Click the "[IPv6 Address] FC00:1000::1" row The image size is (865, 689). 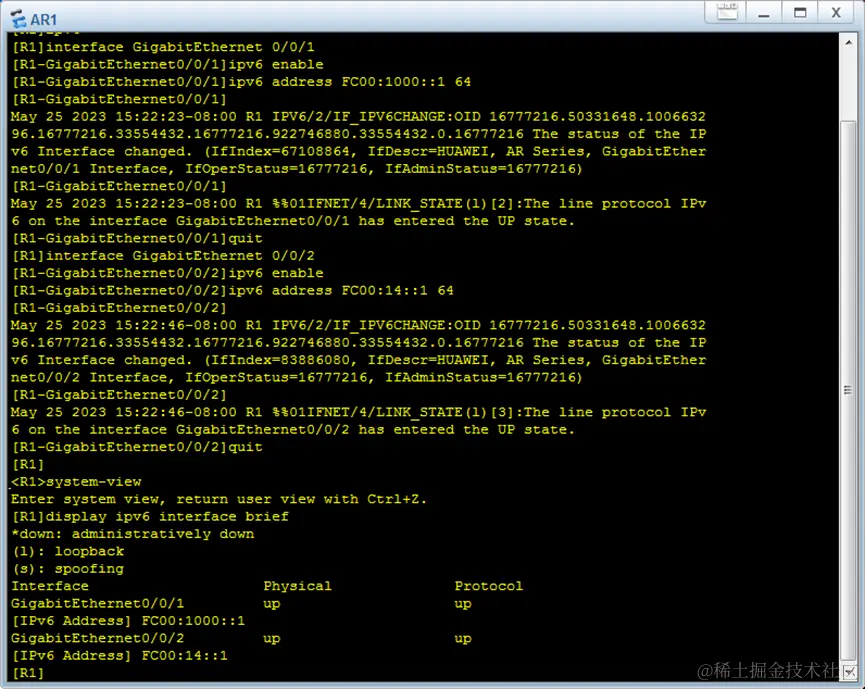(x=128, y=621)
